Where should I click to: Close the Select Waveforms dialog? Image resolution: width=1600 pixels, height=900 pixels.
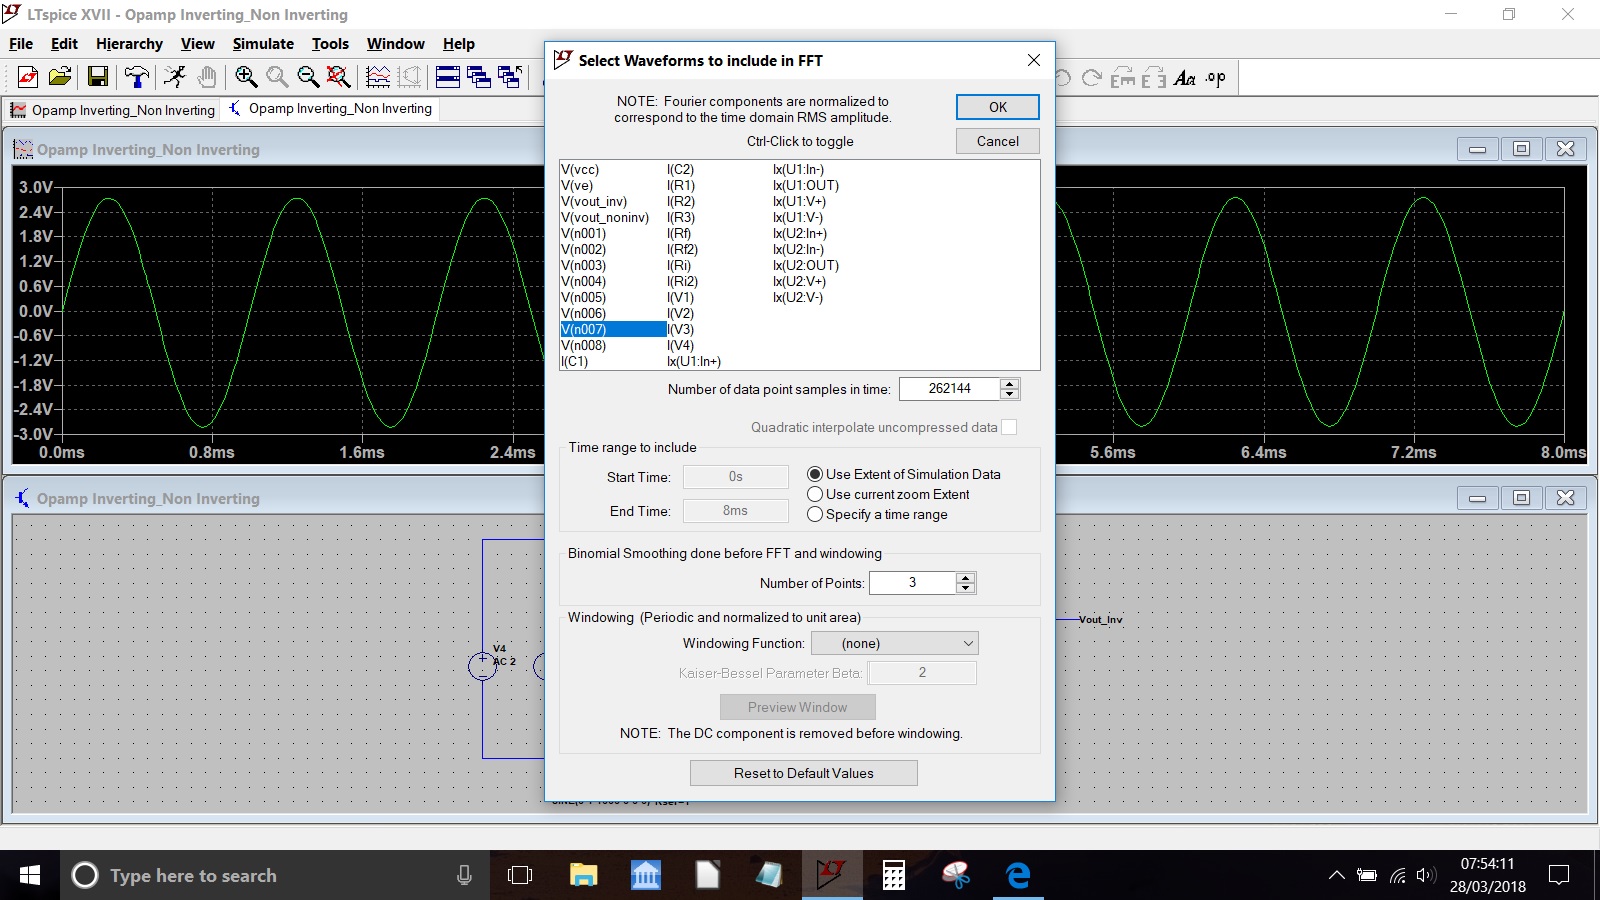pyautogui.click(x=1034, y=61)
